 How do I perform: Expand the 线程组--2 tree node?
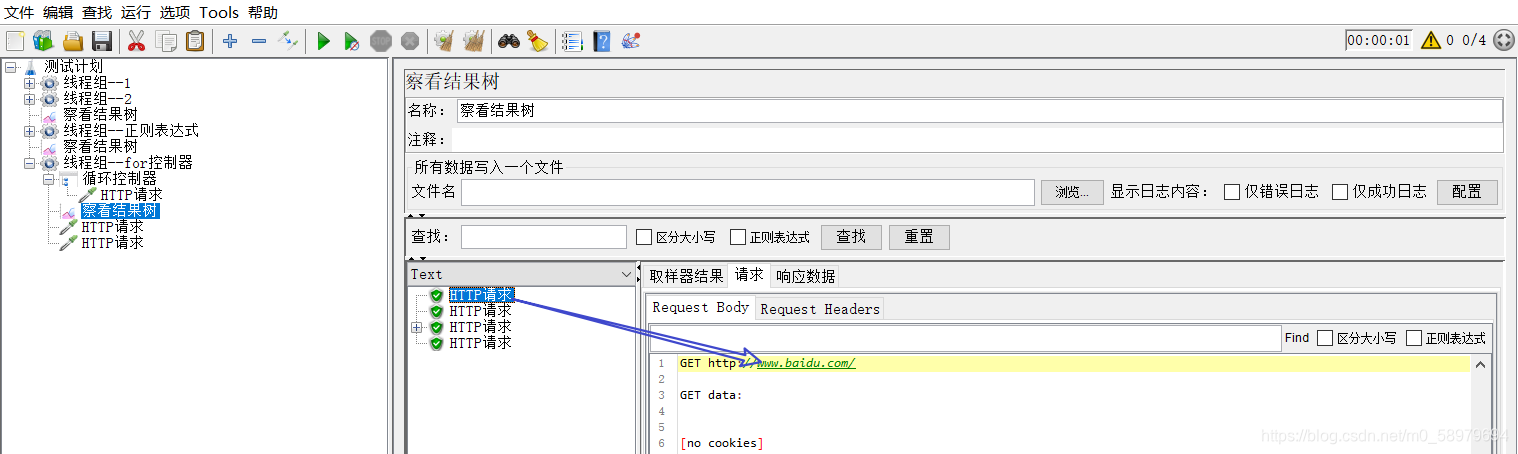29,99
